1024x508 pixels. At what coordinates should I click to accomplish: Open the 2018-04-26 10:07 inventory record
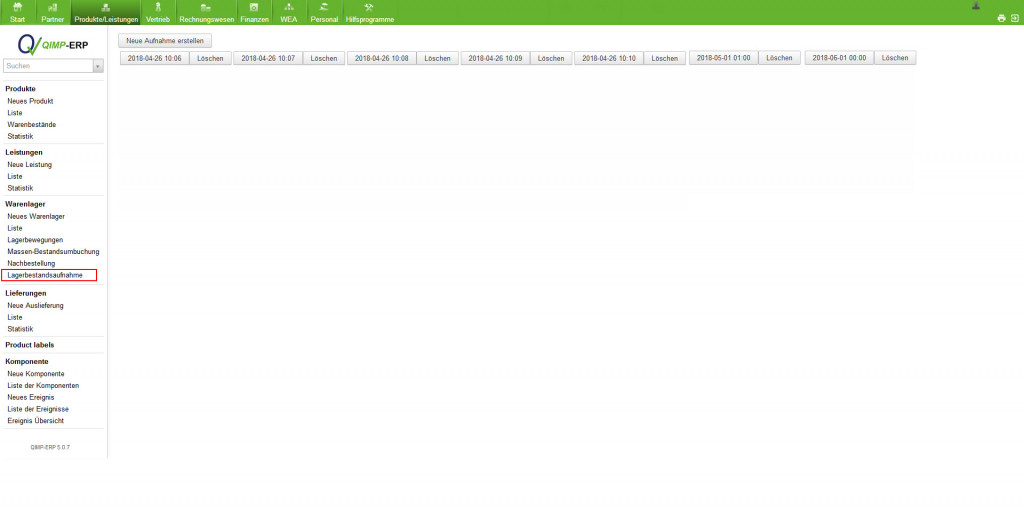268,58
